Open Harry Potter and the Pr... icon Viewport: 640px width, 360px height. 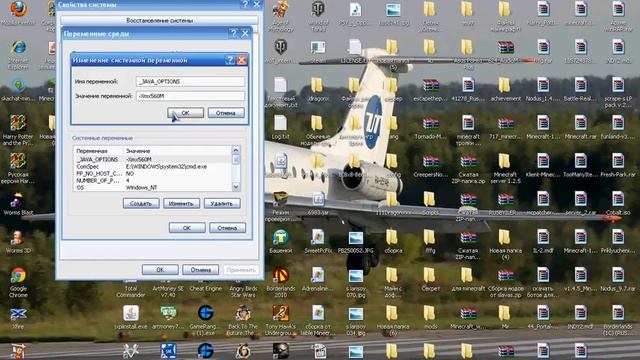18,130
